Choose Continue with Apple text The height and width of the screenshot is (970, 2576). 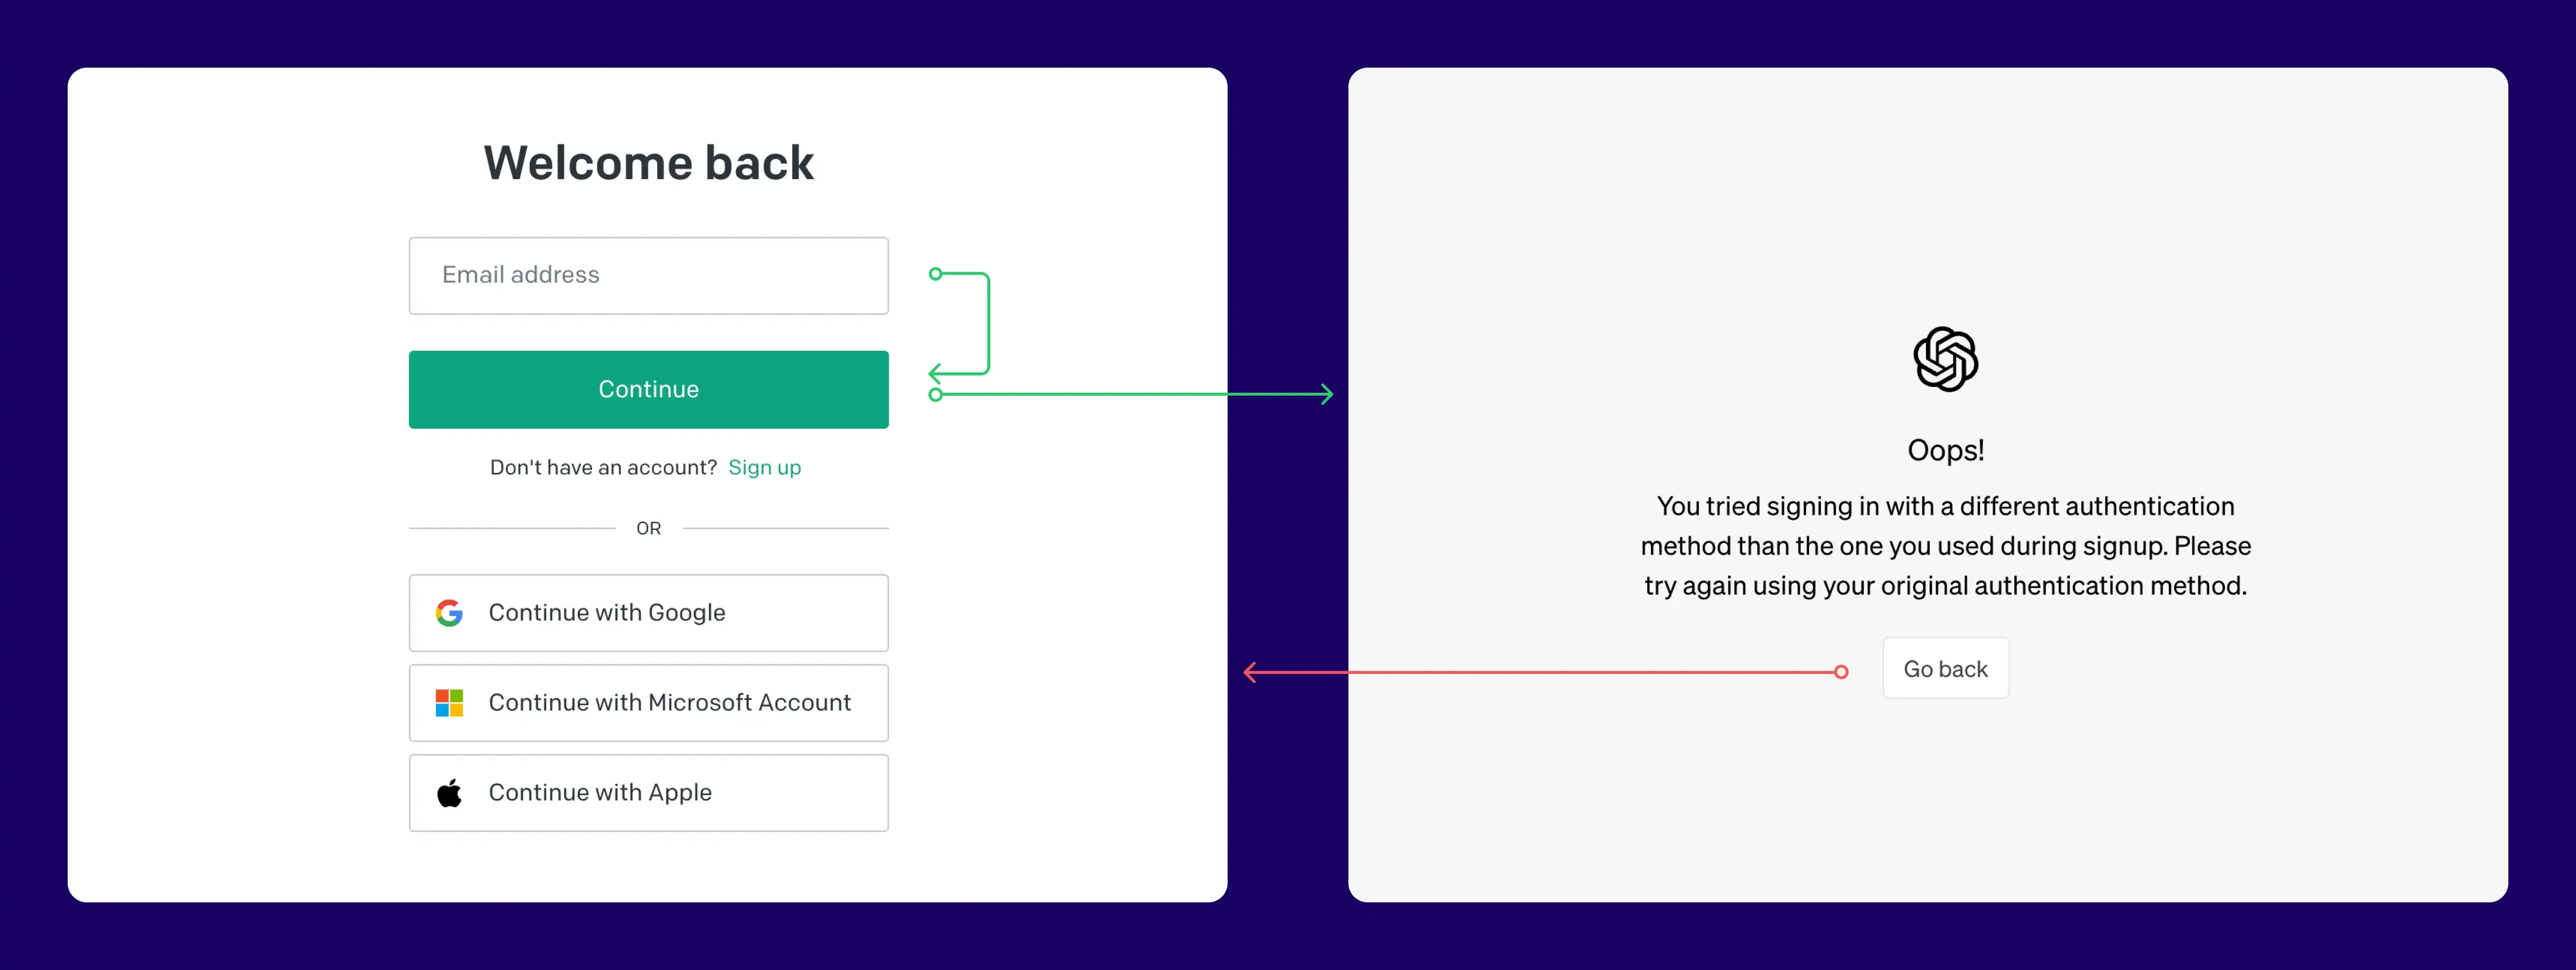coord(600,793)
